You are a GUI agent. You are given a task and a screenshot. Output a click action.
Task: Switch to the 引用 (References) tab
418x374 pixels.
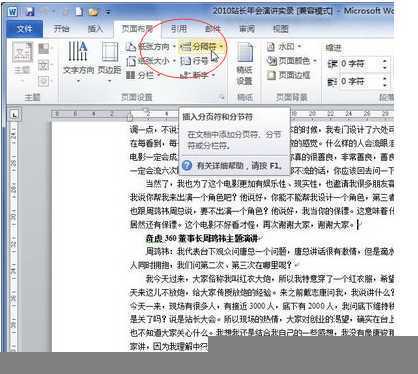tap(179, 29)
